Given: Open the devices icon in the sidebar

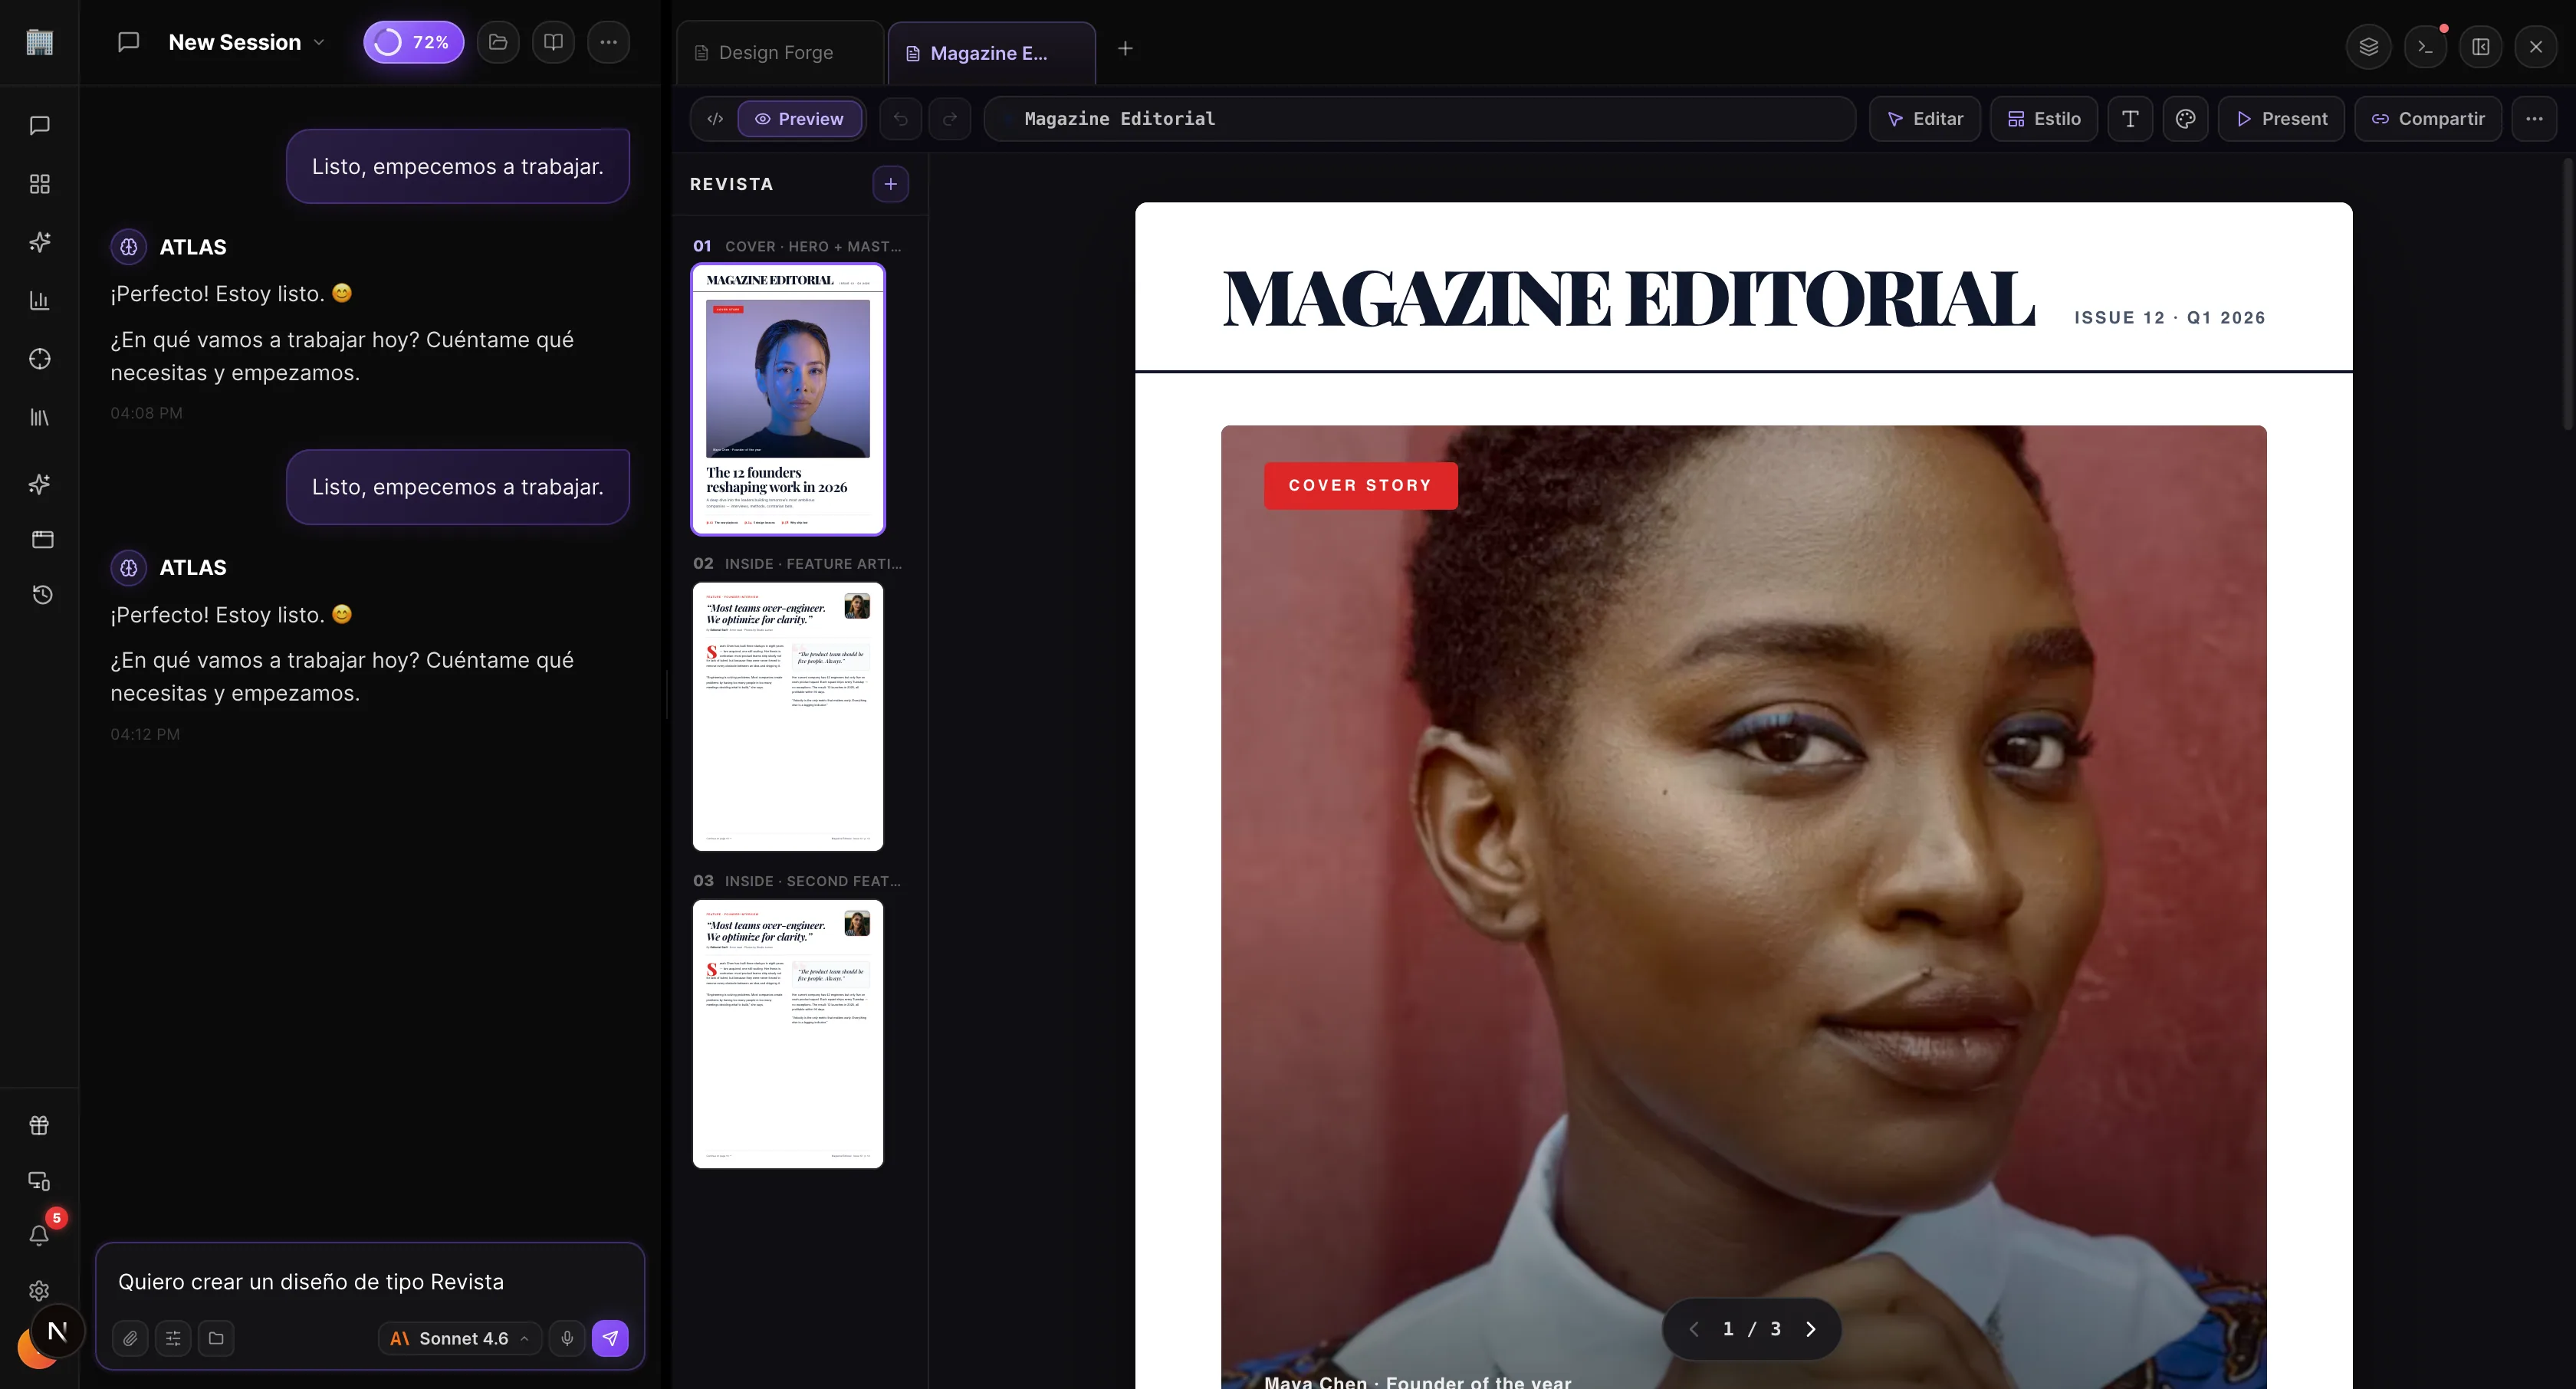Looking at the screenshot, I should pos(39,1181).
